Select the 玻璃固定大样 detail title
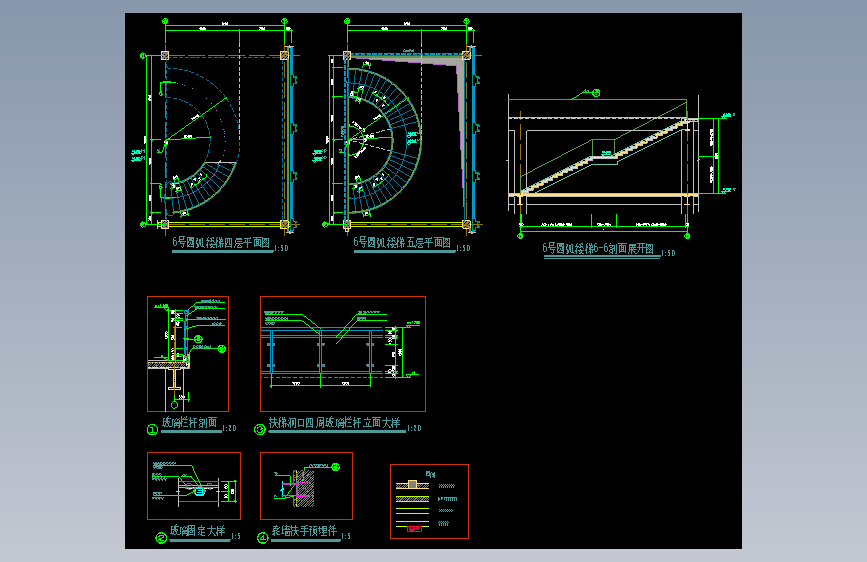The height and width of the screenshot is (562, 867). tap(197, 531)
